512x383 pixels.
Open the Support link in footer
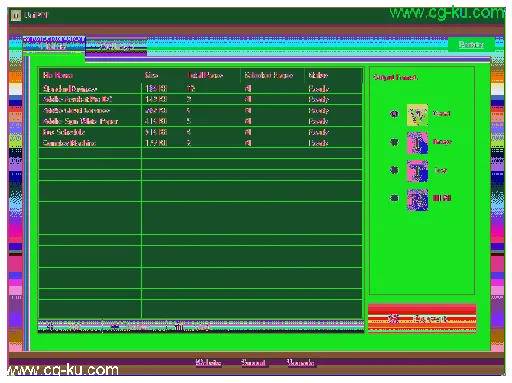point(253,362)
